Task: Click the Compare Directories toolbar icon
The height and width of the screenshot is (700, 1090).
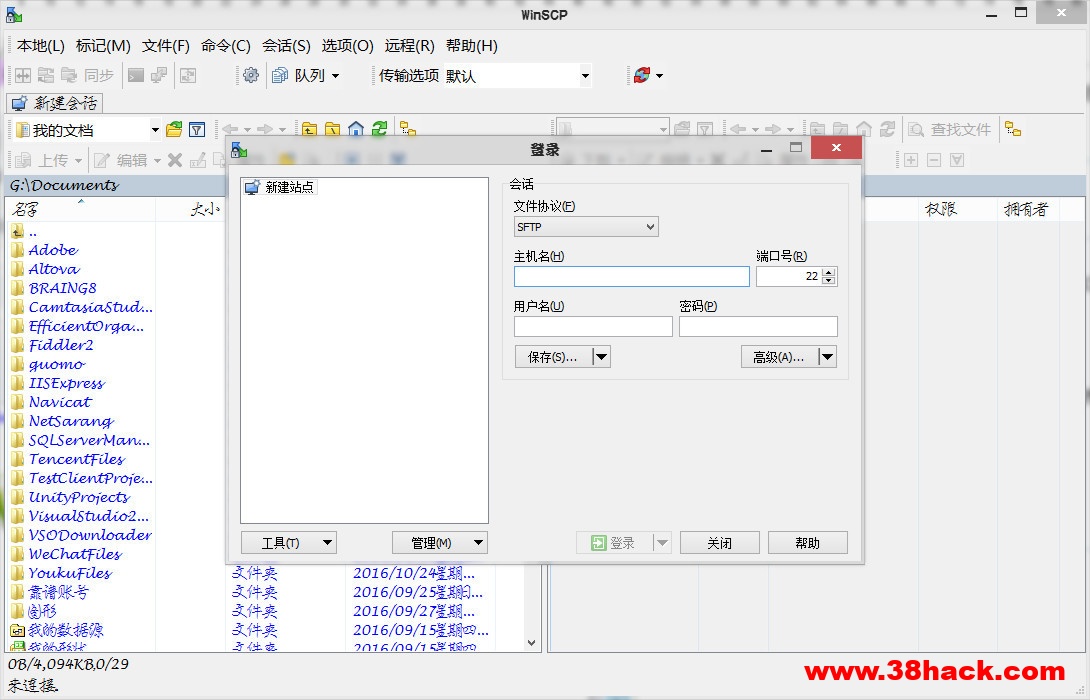Action: pos(23,75)
